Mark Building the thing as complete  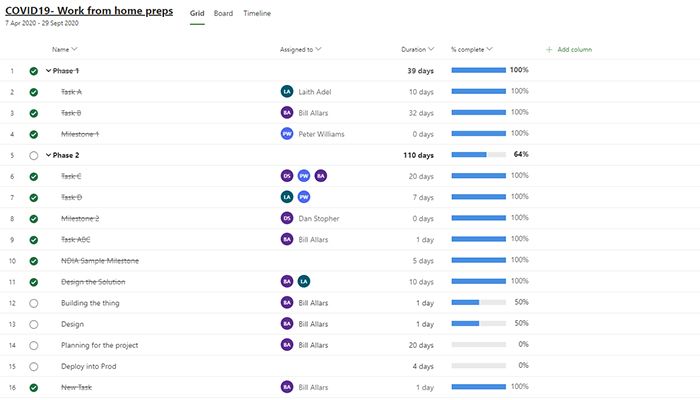point(34,303)
